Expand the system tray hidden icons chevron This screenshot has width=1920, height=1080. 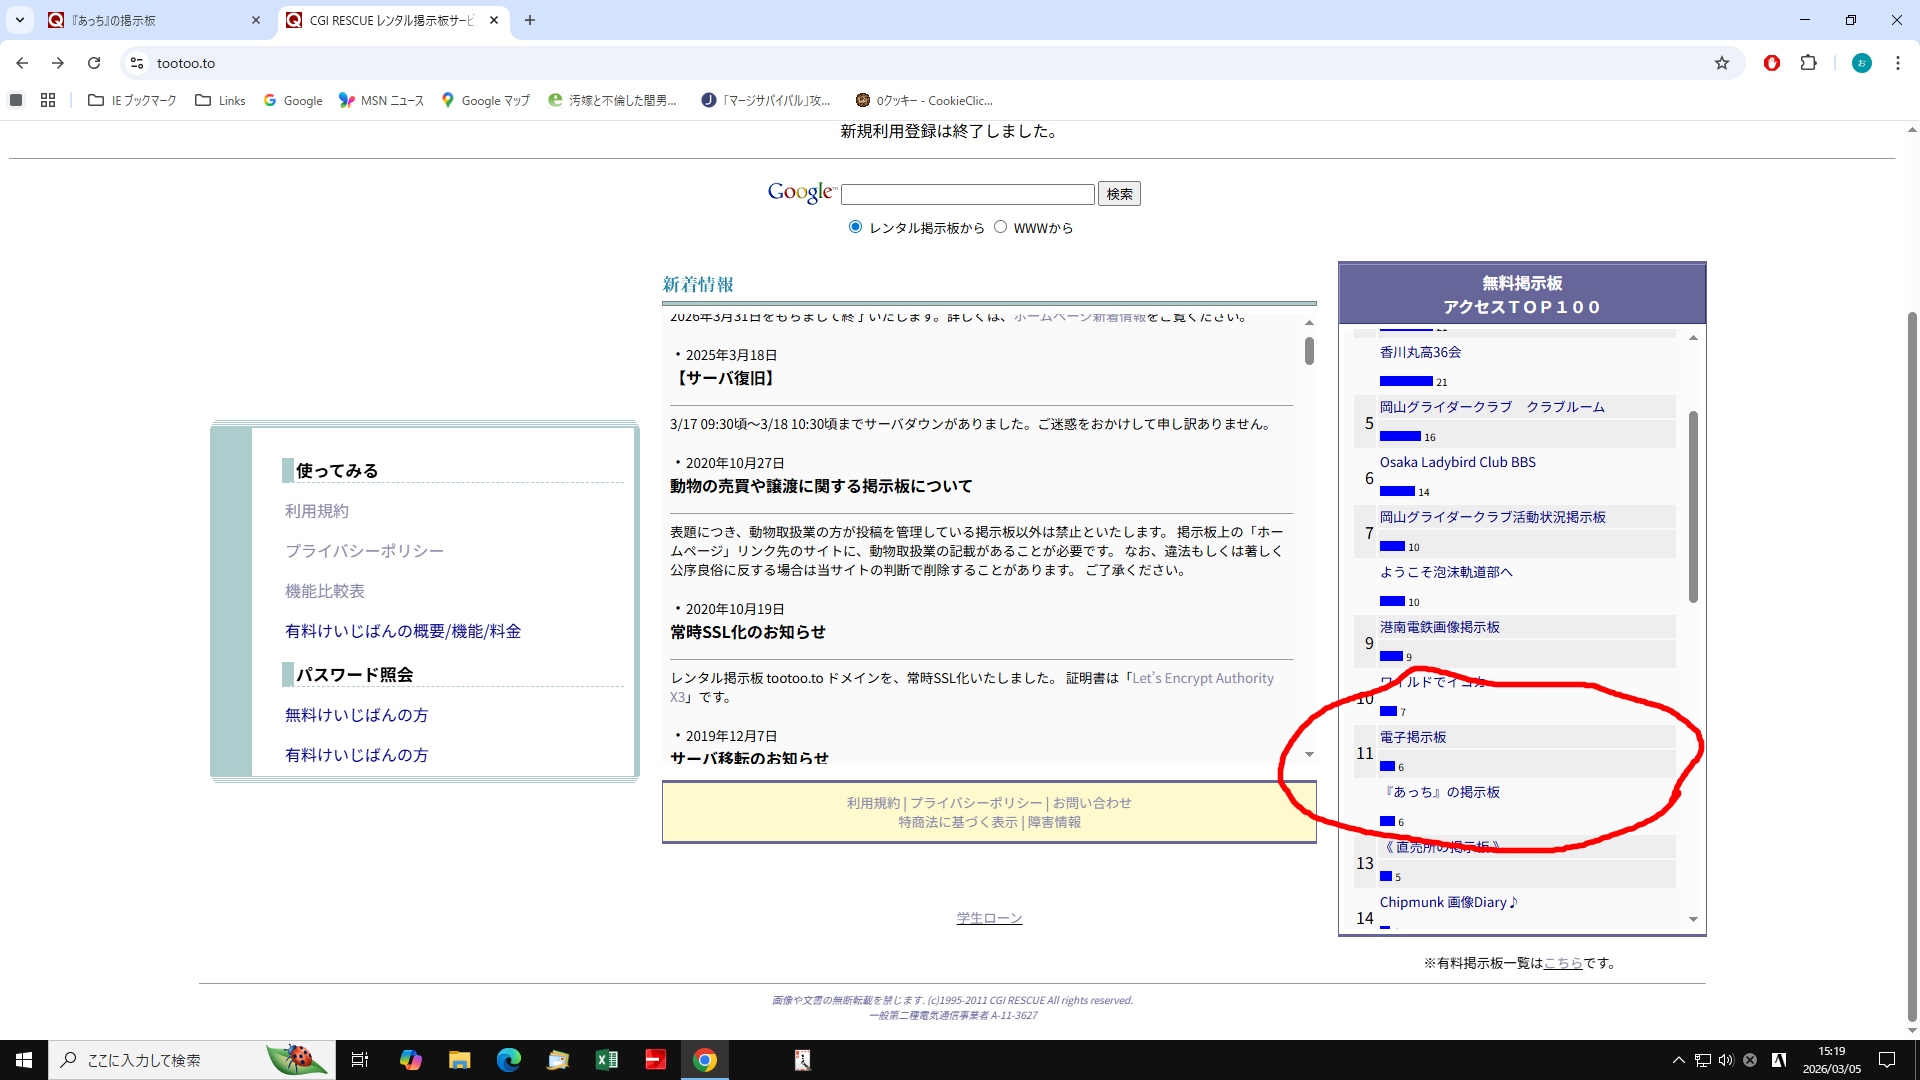[x=1678, y=1060]
